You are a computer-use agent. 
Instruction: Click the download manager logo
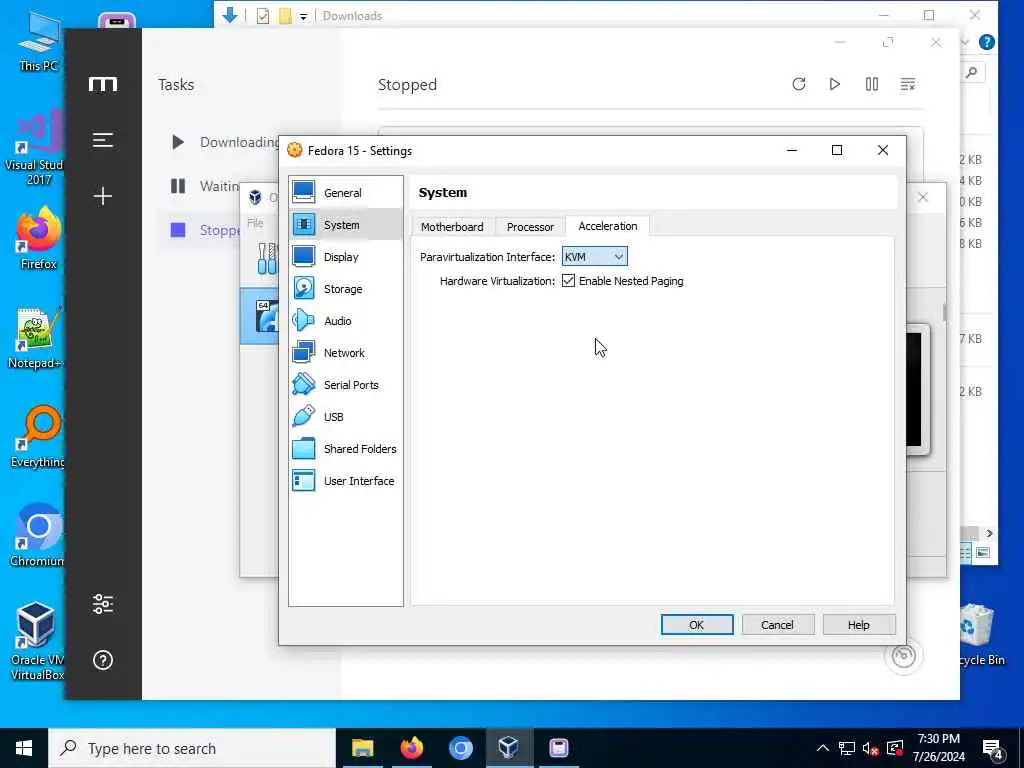(103, 84)
